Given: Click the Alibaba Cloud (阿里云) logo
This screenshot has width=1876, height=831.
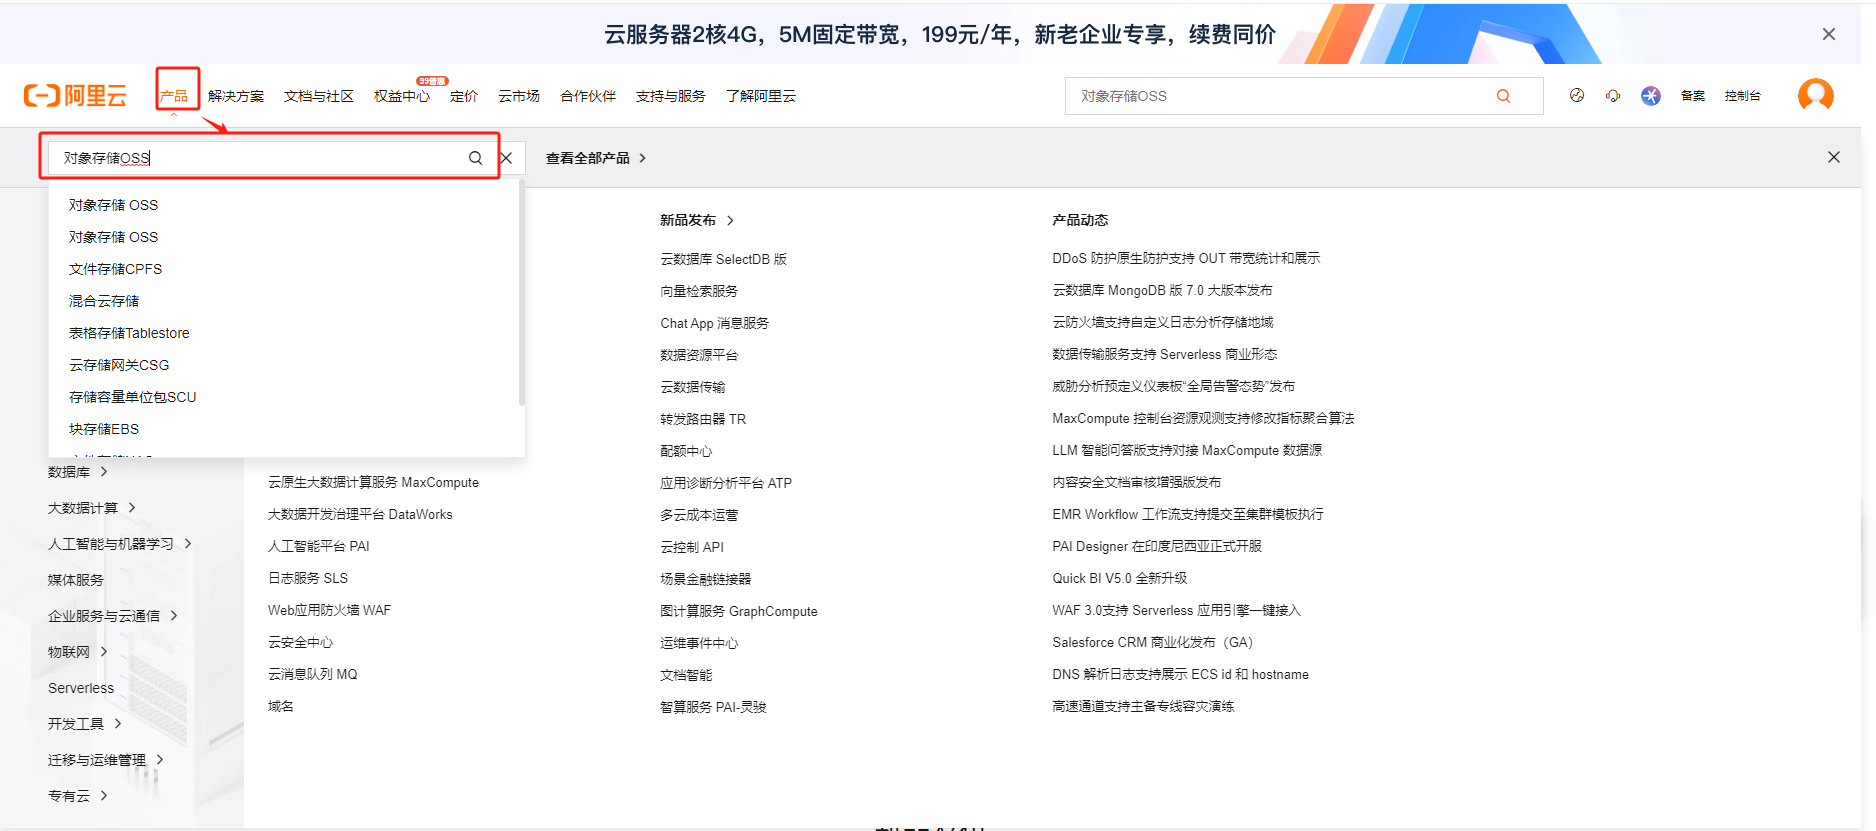Looking at the screenshot, I should pyautogui.click(x=75, y=96).
